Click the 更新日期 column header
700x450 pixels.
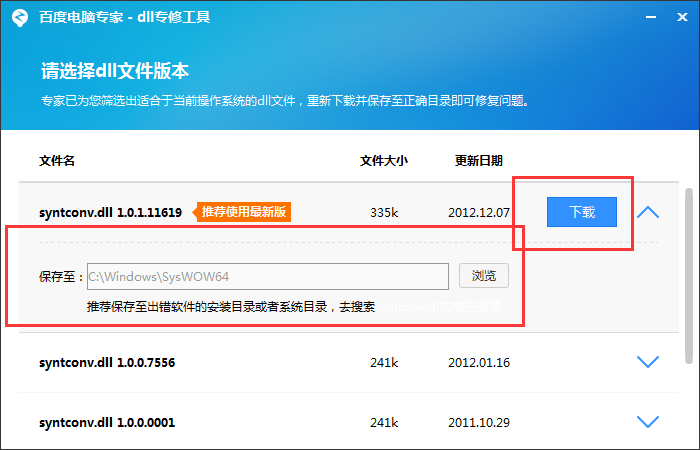click(479, 161)
